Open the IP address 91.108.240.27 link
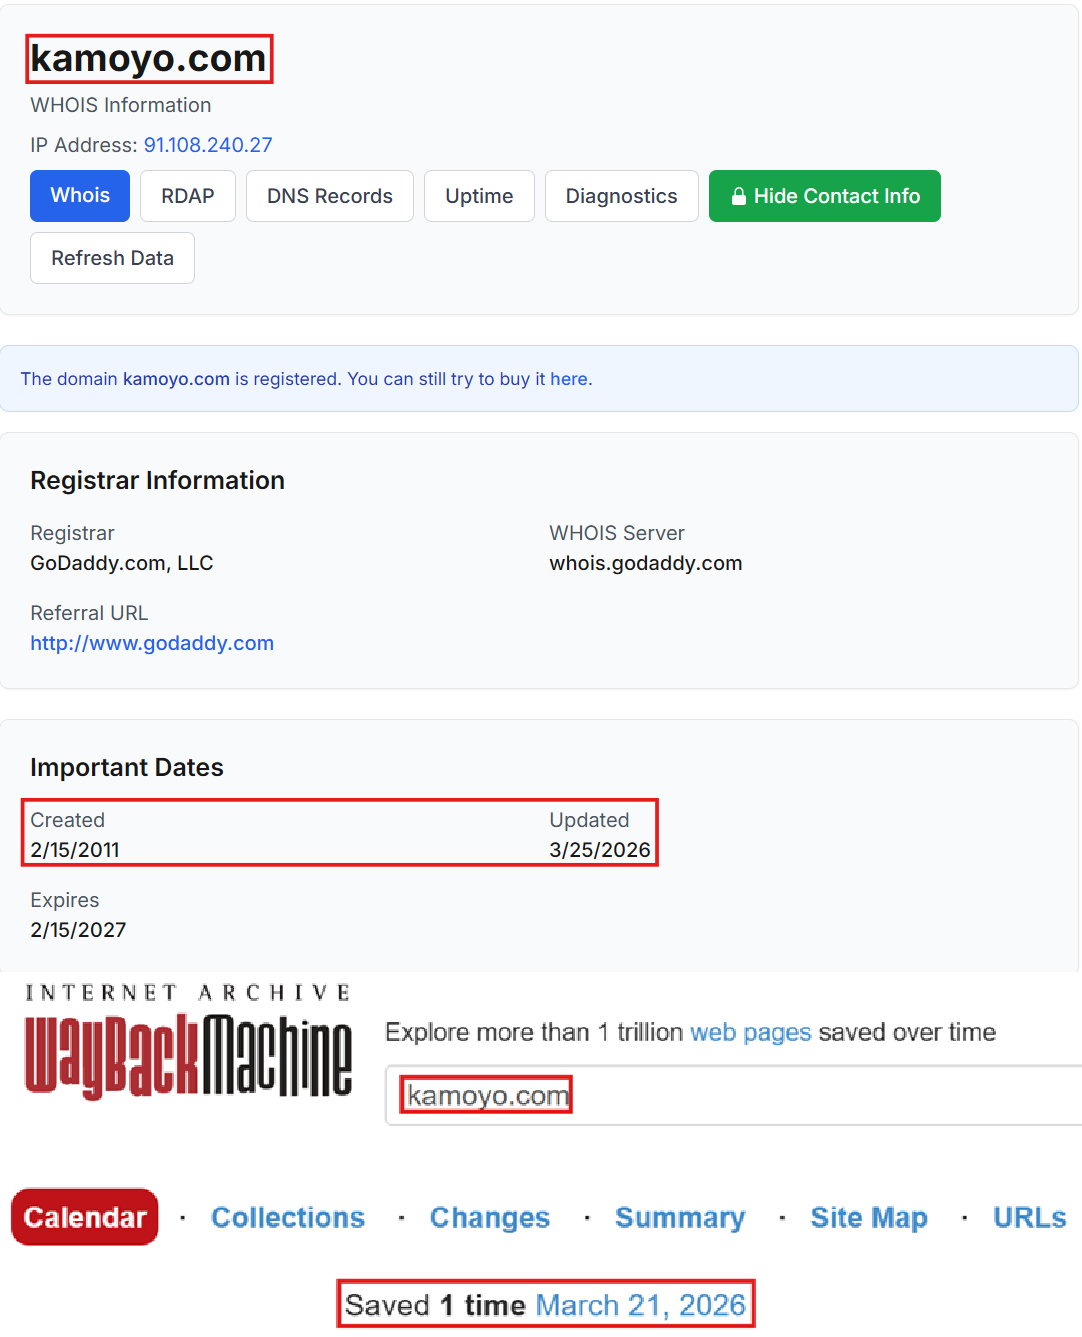Screen dimensions: 1082x1337 coord(208,145)
